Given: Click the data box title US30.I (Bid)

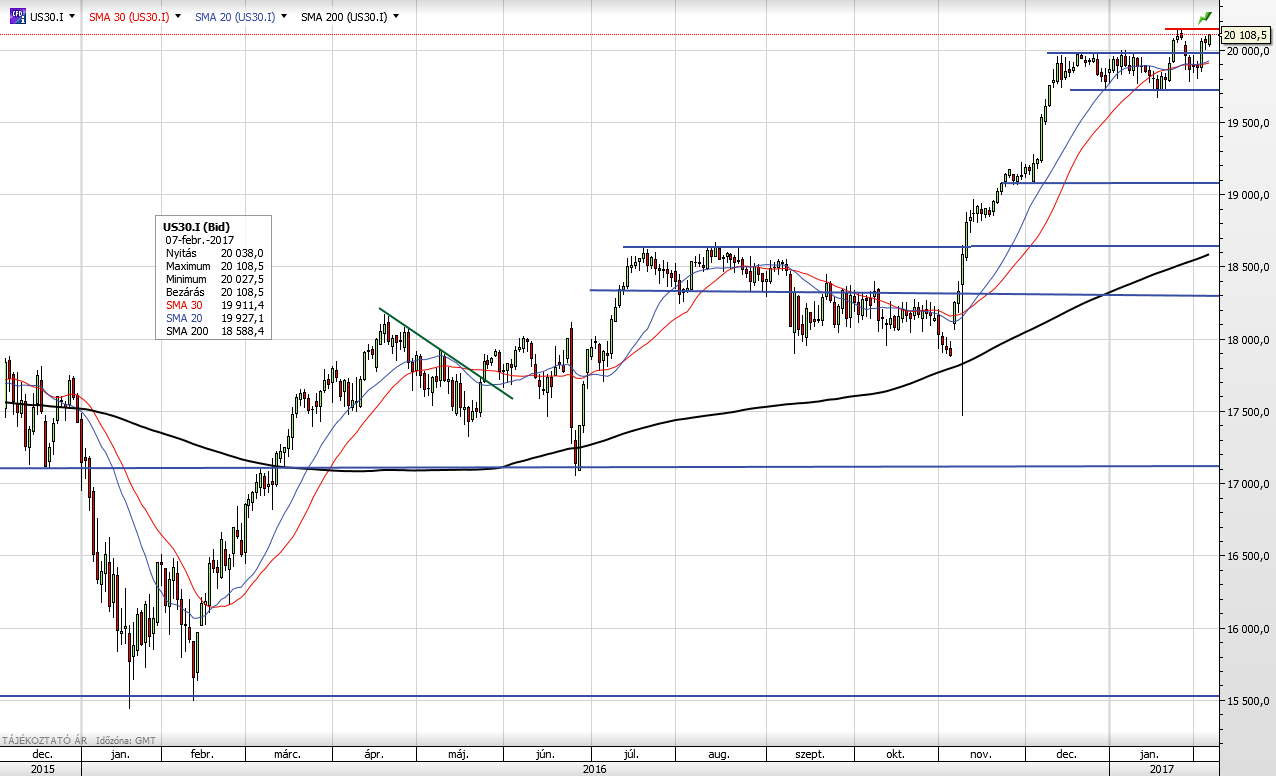Looking at the screenshot, I should tap(197, 227).
